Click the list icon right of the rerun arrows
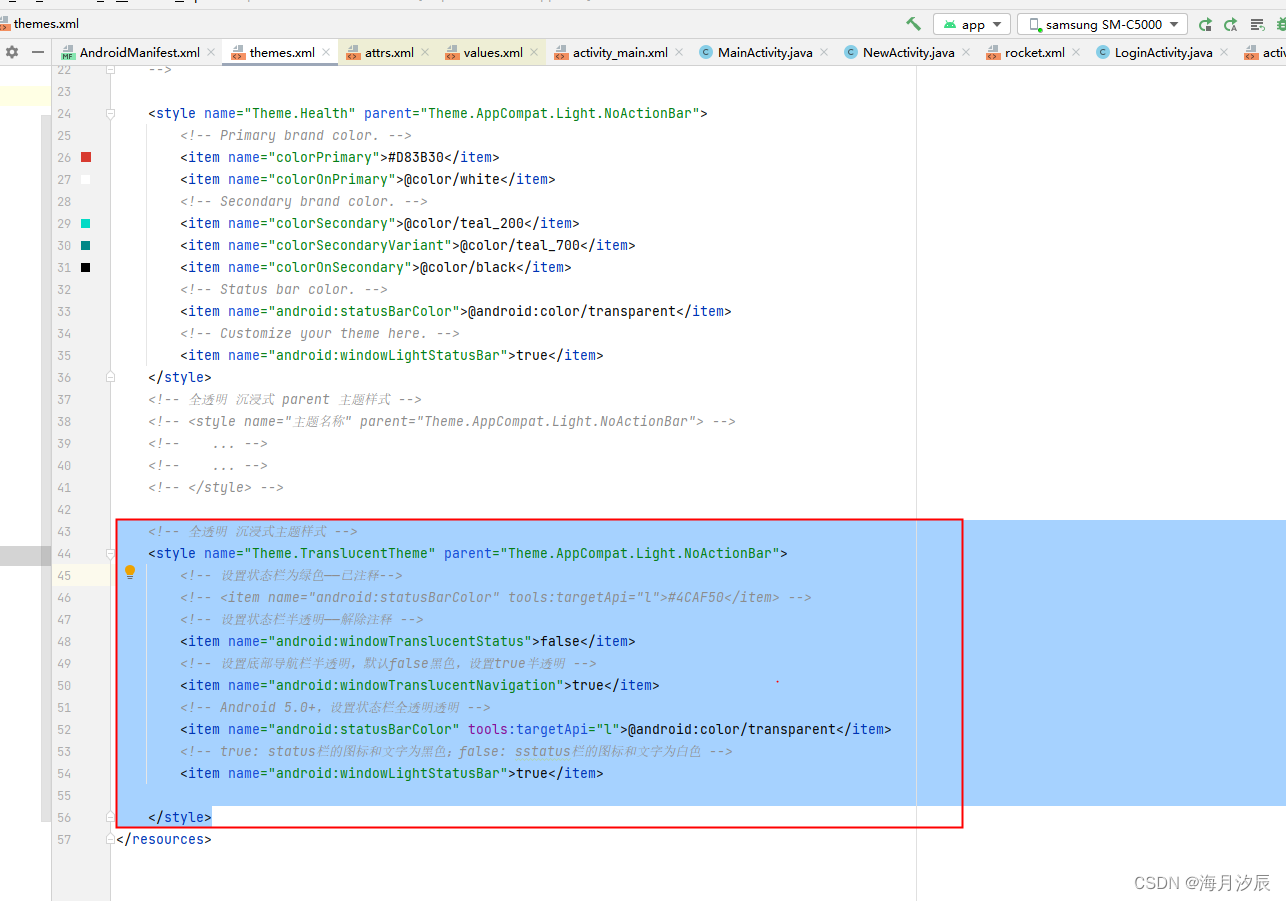 [1258, 23]
